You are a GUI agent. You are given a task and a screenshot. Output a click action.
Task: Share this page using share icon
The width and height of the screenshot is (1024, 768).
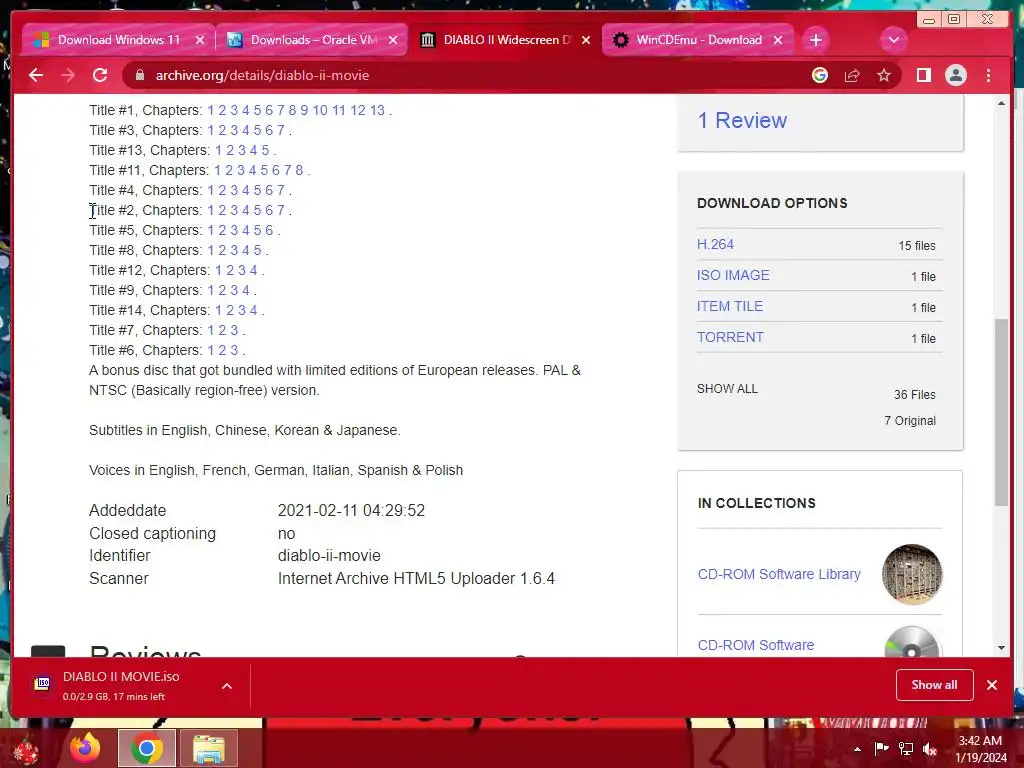[852, 75]
